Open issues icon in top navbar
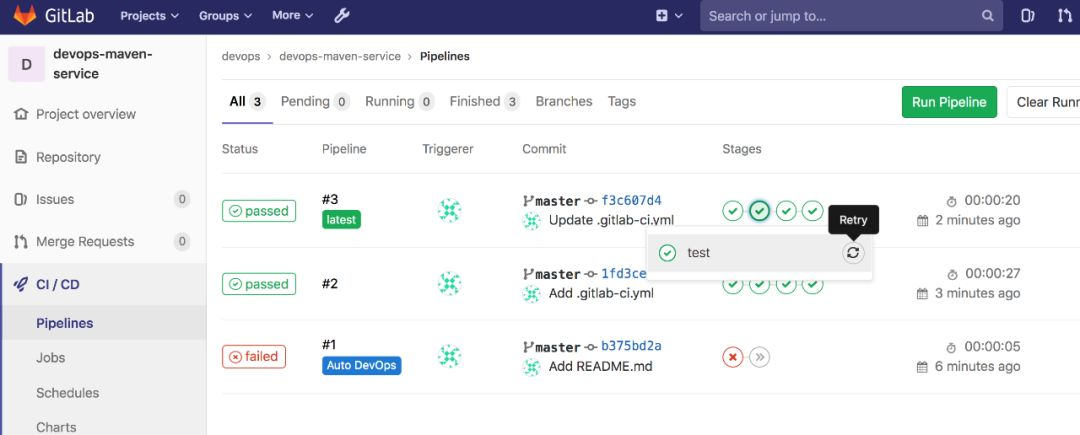The height and width of the screenshot is (435, 1080). click(1028, 16)
